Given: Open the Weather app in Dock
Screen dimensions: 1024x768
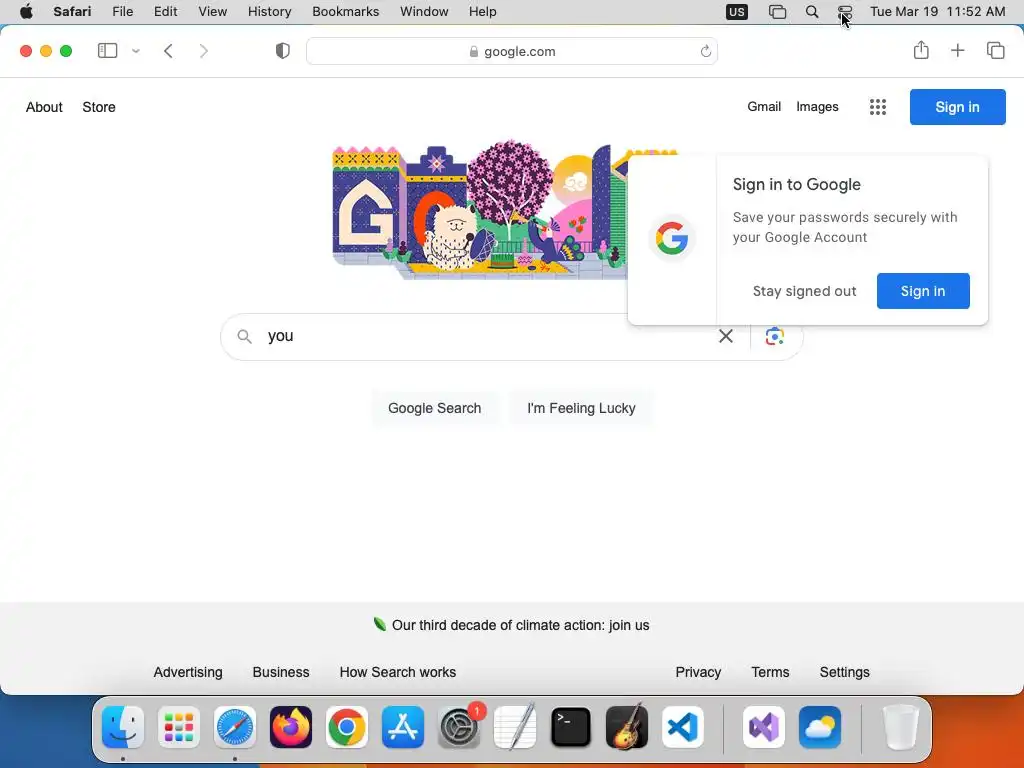Looking at the screenshot, I should click(820, 727).
